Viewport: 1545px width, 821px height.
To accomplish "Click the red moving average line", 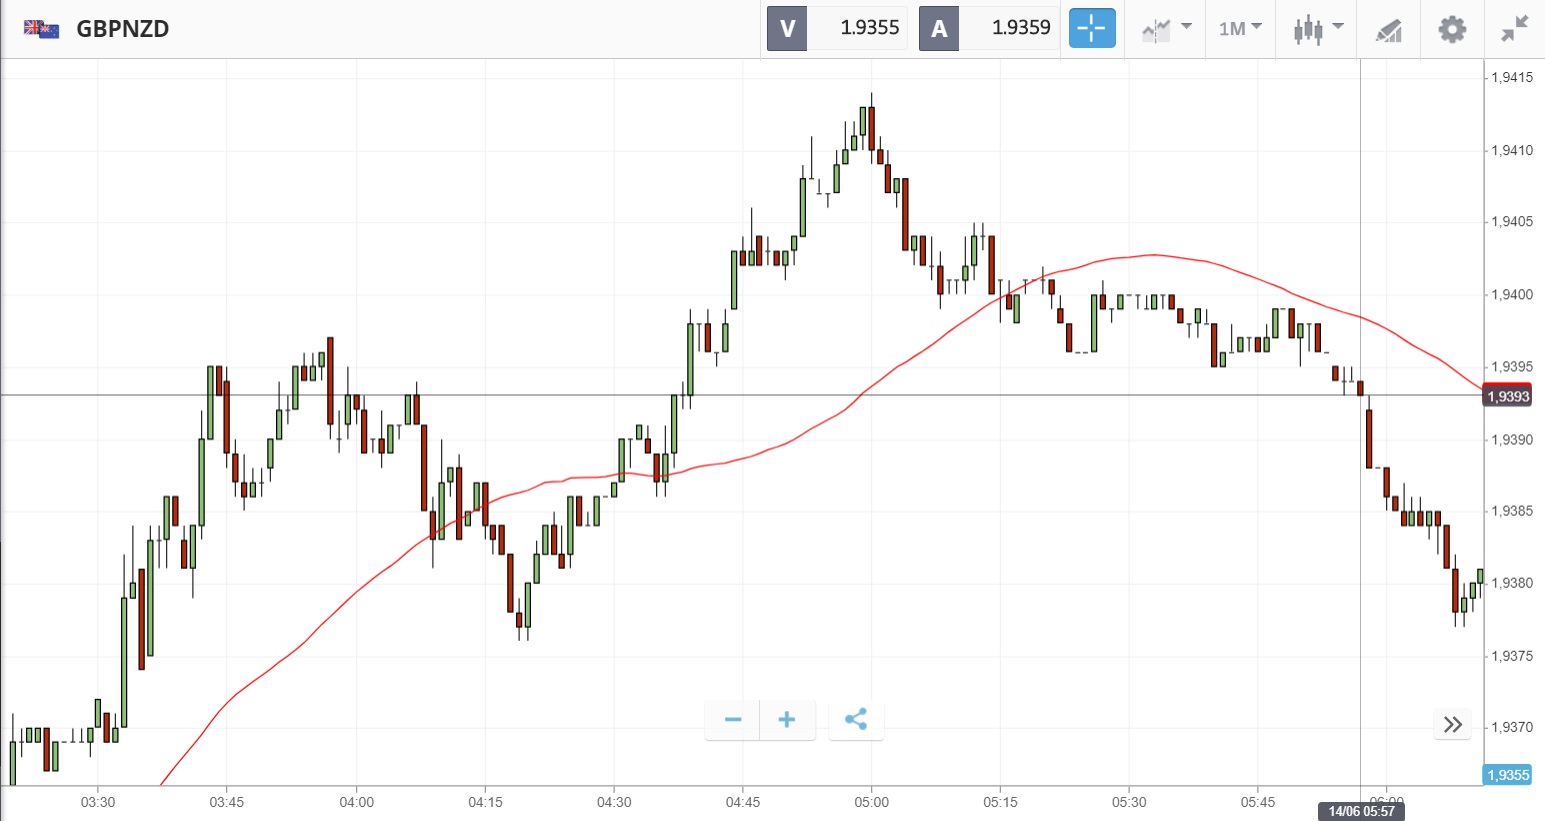I will pos(1154,255).
